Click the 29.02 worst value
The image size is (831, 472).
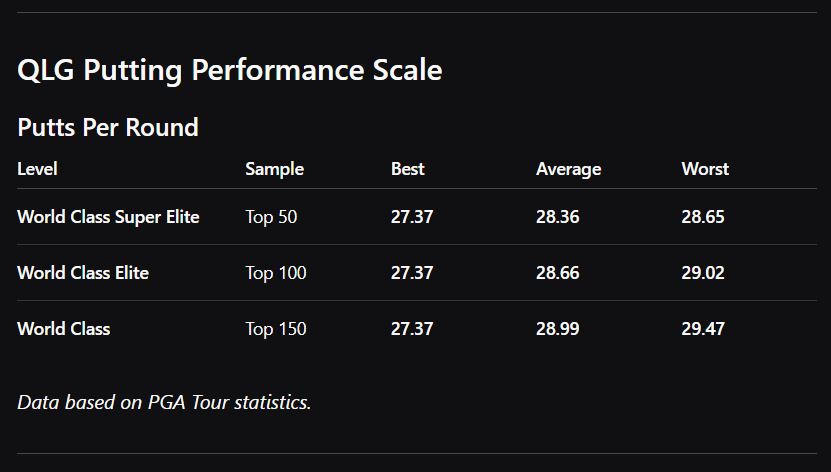[x=703, y=273]
